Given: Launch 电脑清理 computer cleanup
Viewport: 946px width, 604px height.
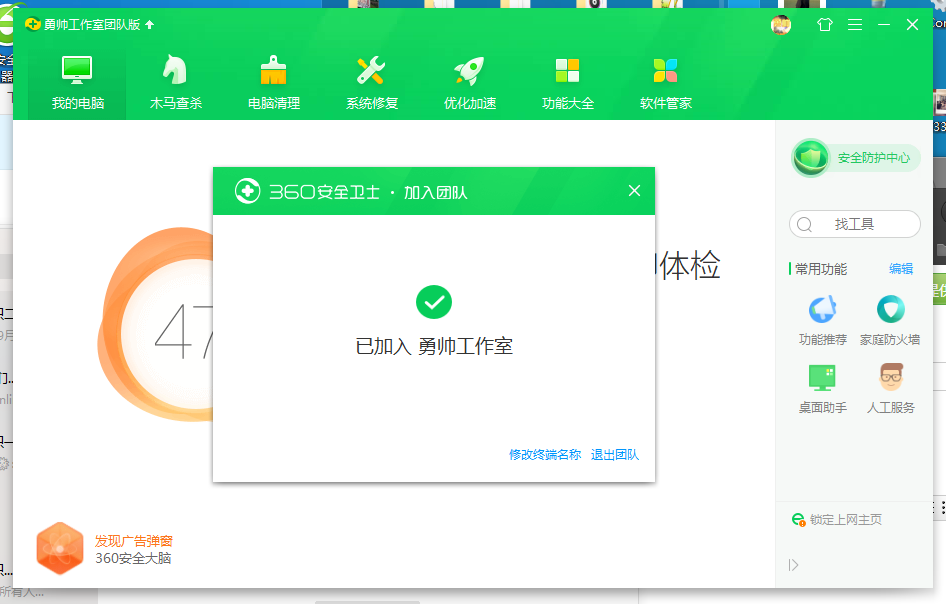Looking at the screenshot, I should 272,82.
